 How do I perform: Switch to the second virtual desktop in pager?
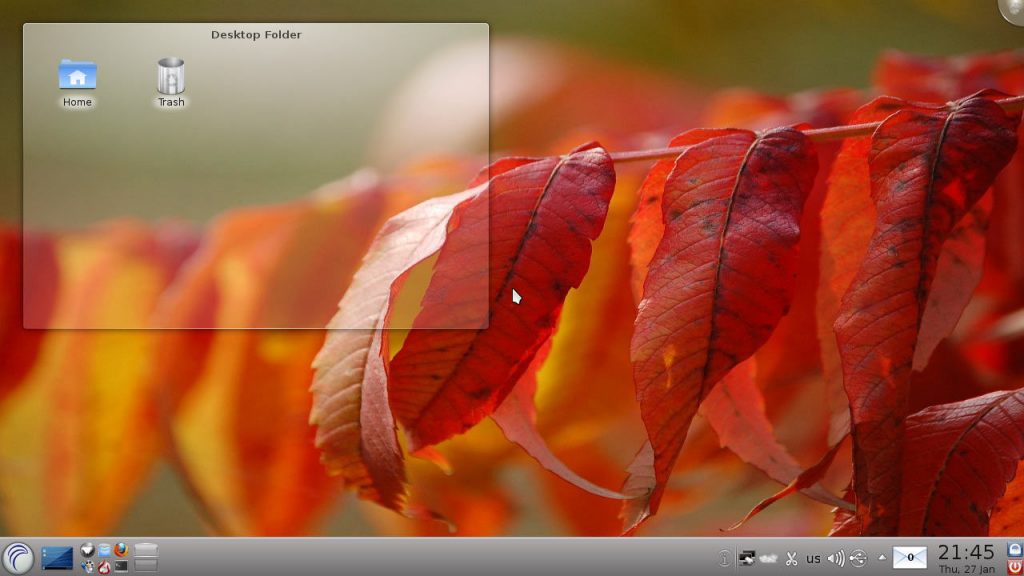pos(147,566)
